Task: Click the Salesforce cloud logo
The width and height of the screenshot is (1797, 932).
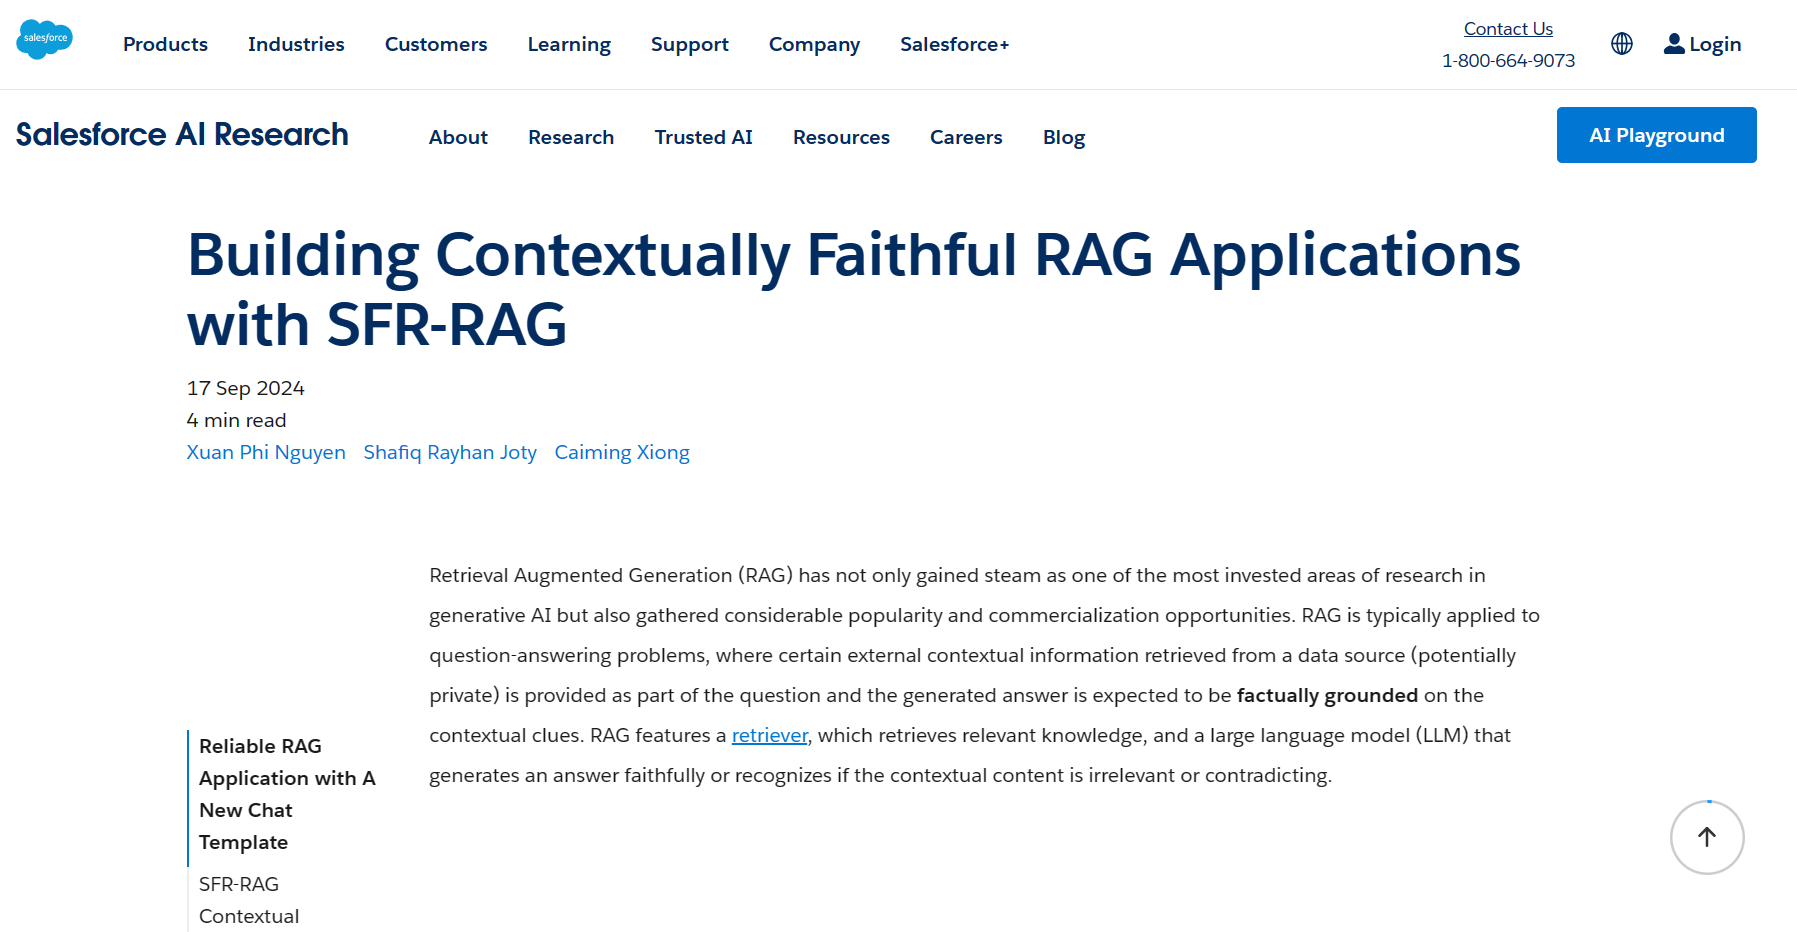Action: point(45,40)
